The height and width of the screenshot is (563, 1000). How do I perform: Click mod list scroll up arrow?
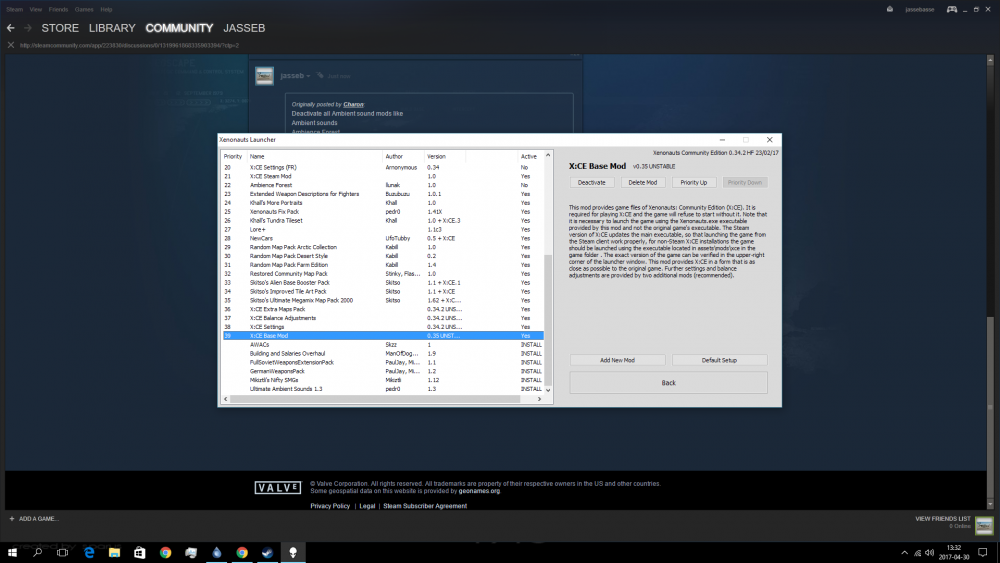pos(548,155)
